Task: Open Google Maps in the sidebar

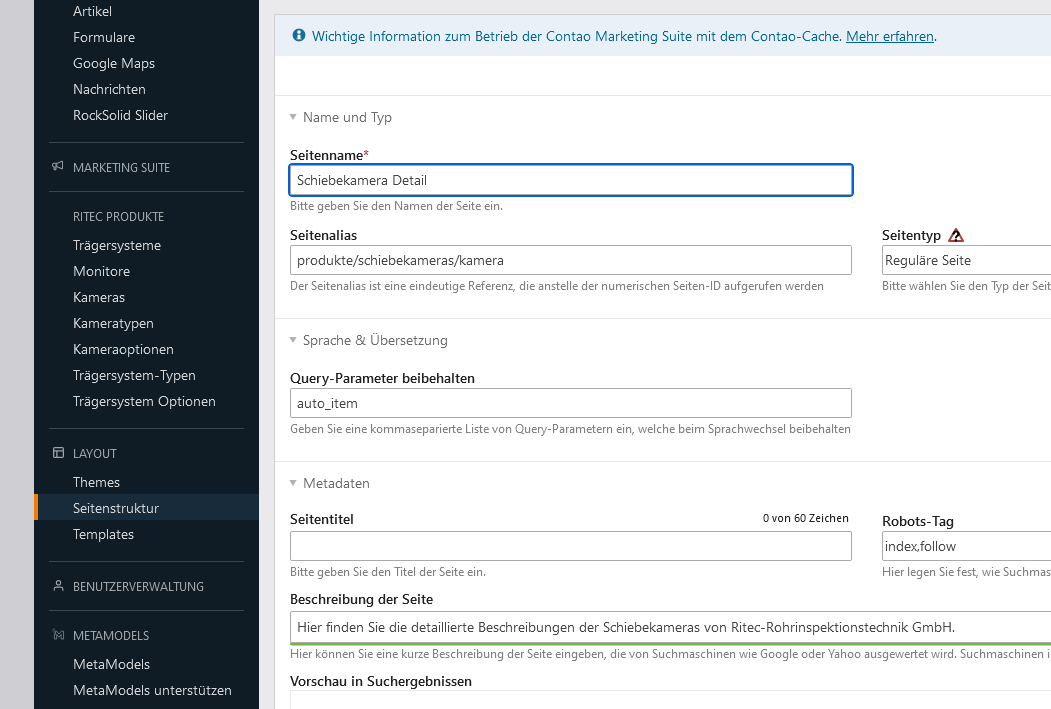Action: pos(114,63)
